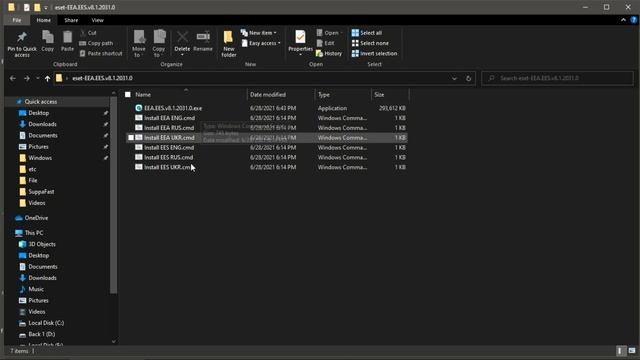The width and height of the screenshot is (640, 360).
Task: Open OneDrive in navigation pane
Action: 36,218
